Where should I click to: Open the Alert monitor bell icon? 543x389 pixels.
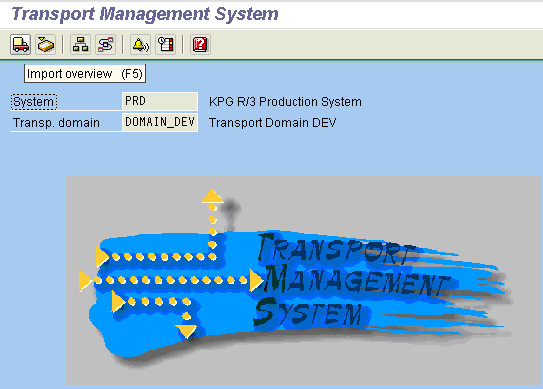tap(140, 44)
